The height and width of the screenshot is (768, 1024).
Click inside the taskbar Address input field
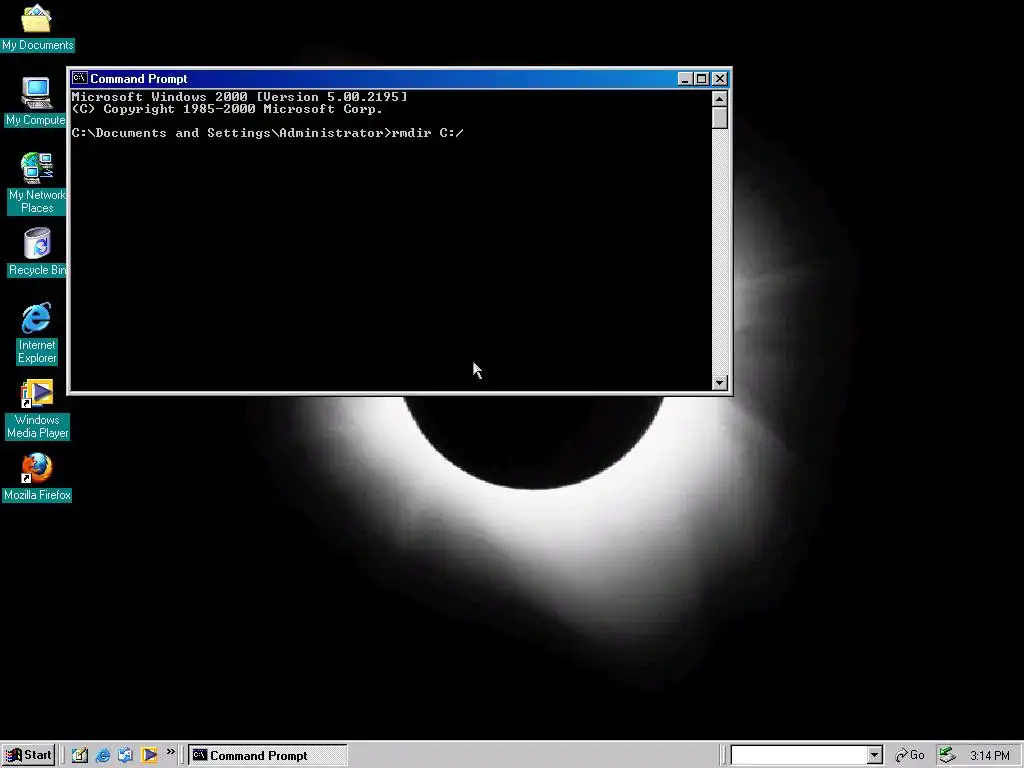pyautogui.click(x=799, y=755)
